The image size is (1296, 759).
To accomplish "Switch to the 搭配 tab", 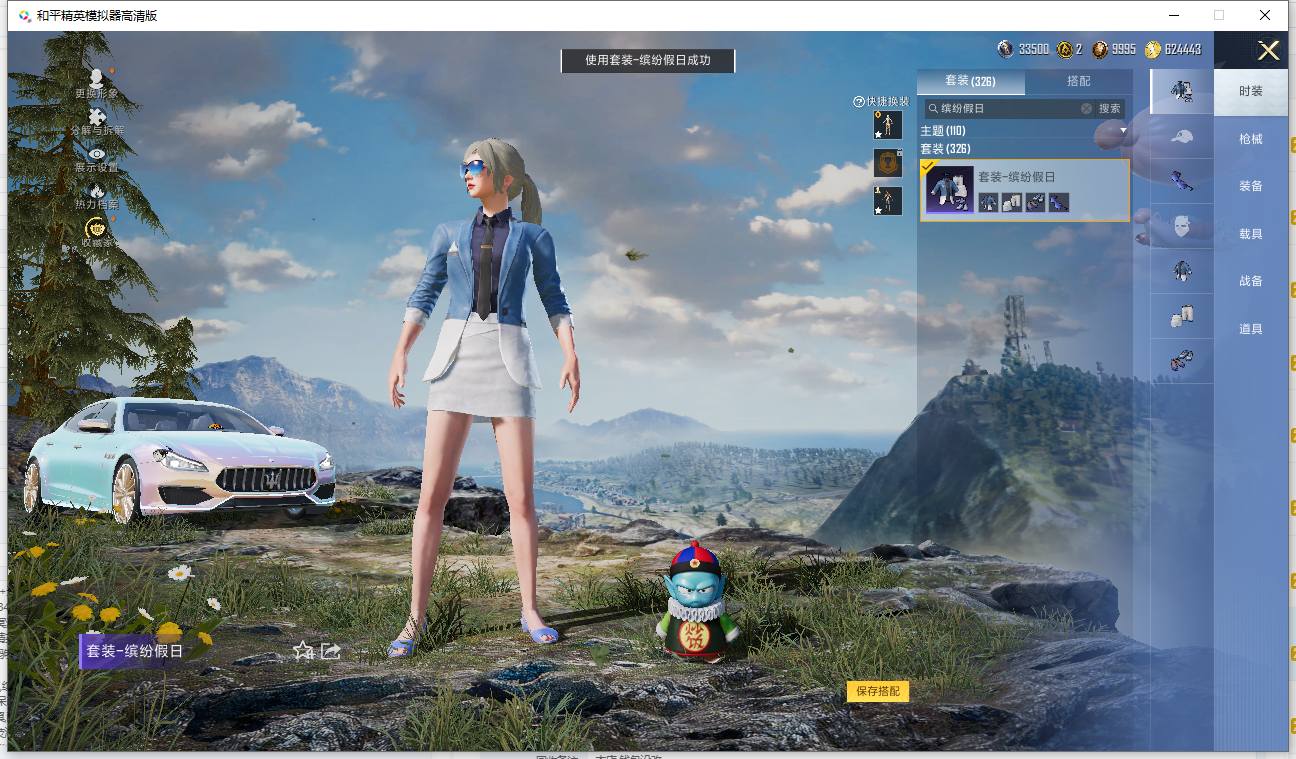I will point(1078,81).
